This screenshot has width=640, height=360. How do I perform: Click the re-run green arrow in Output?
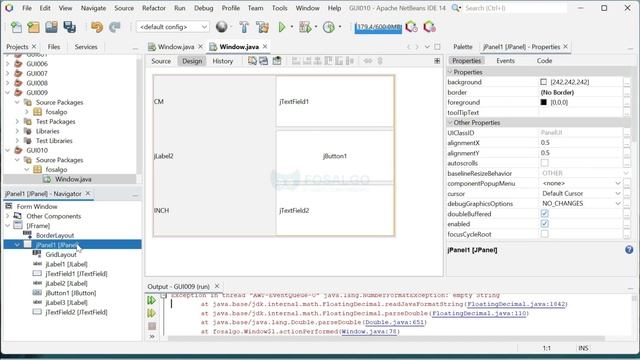tap(151, 300)
